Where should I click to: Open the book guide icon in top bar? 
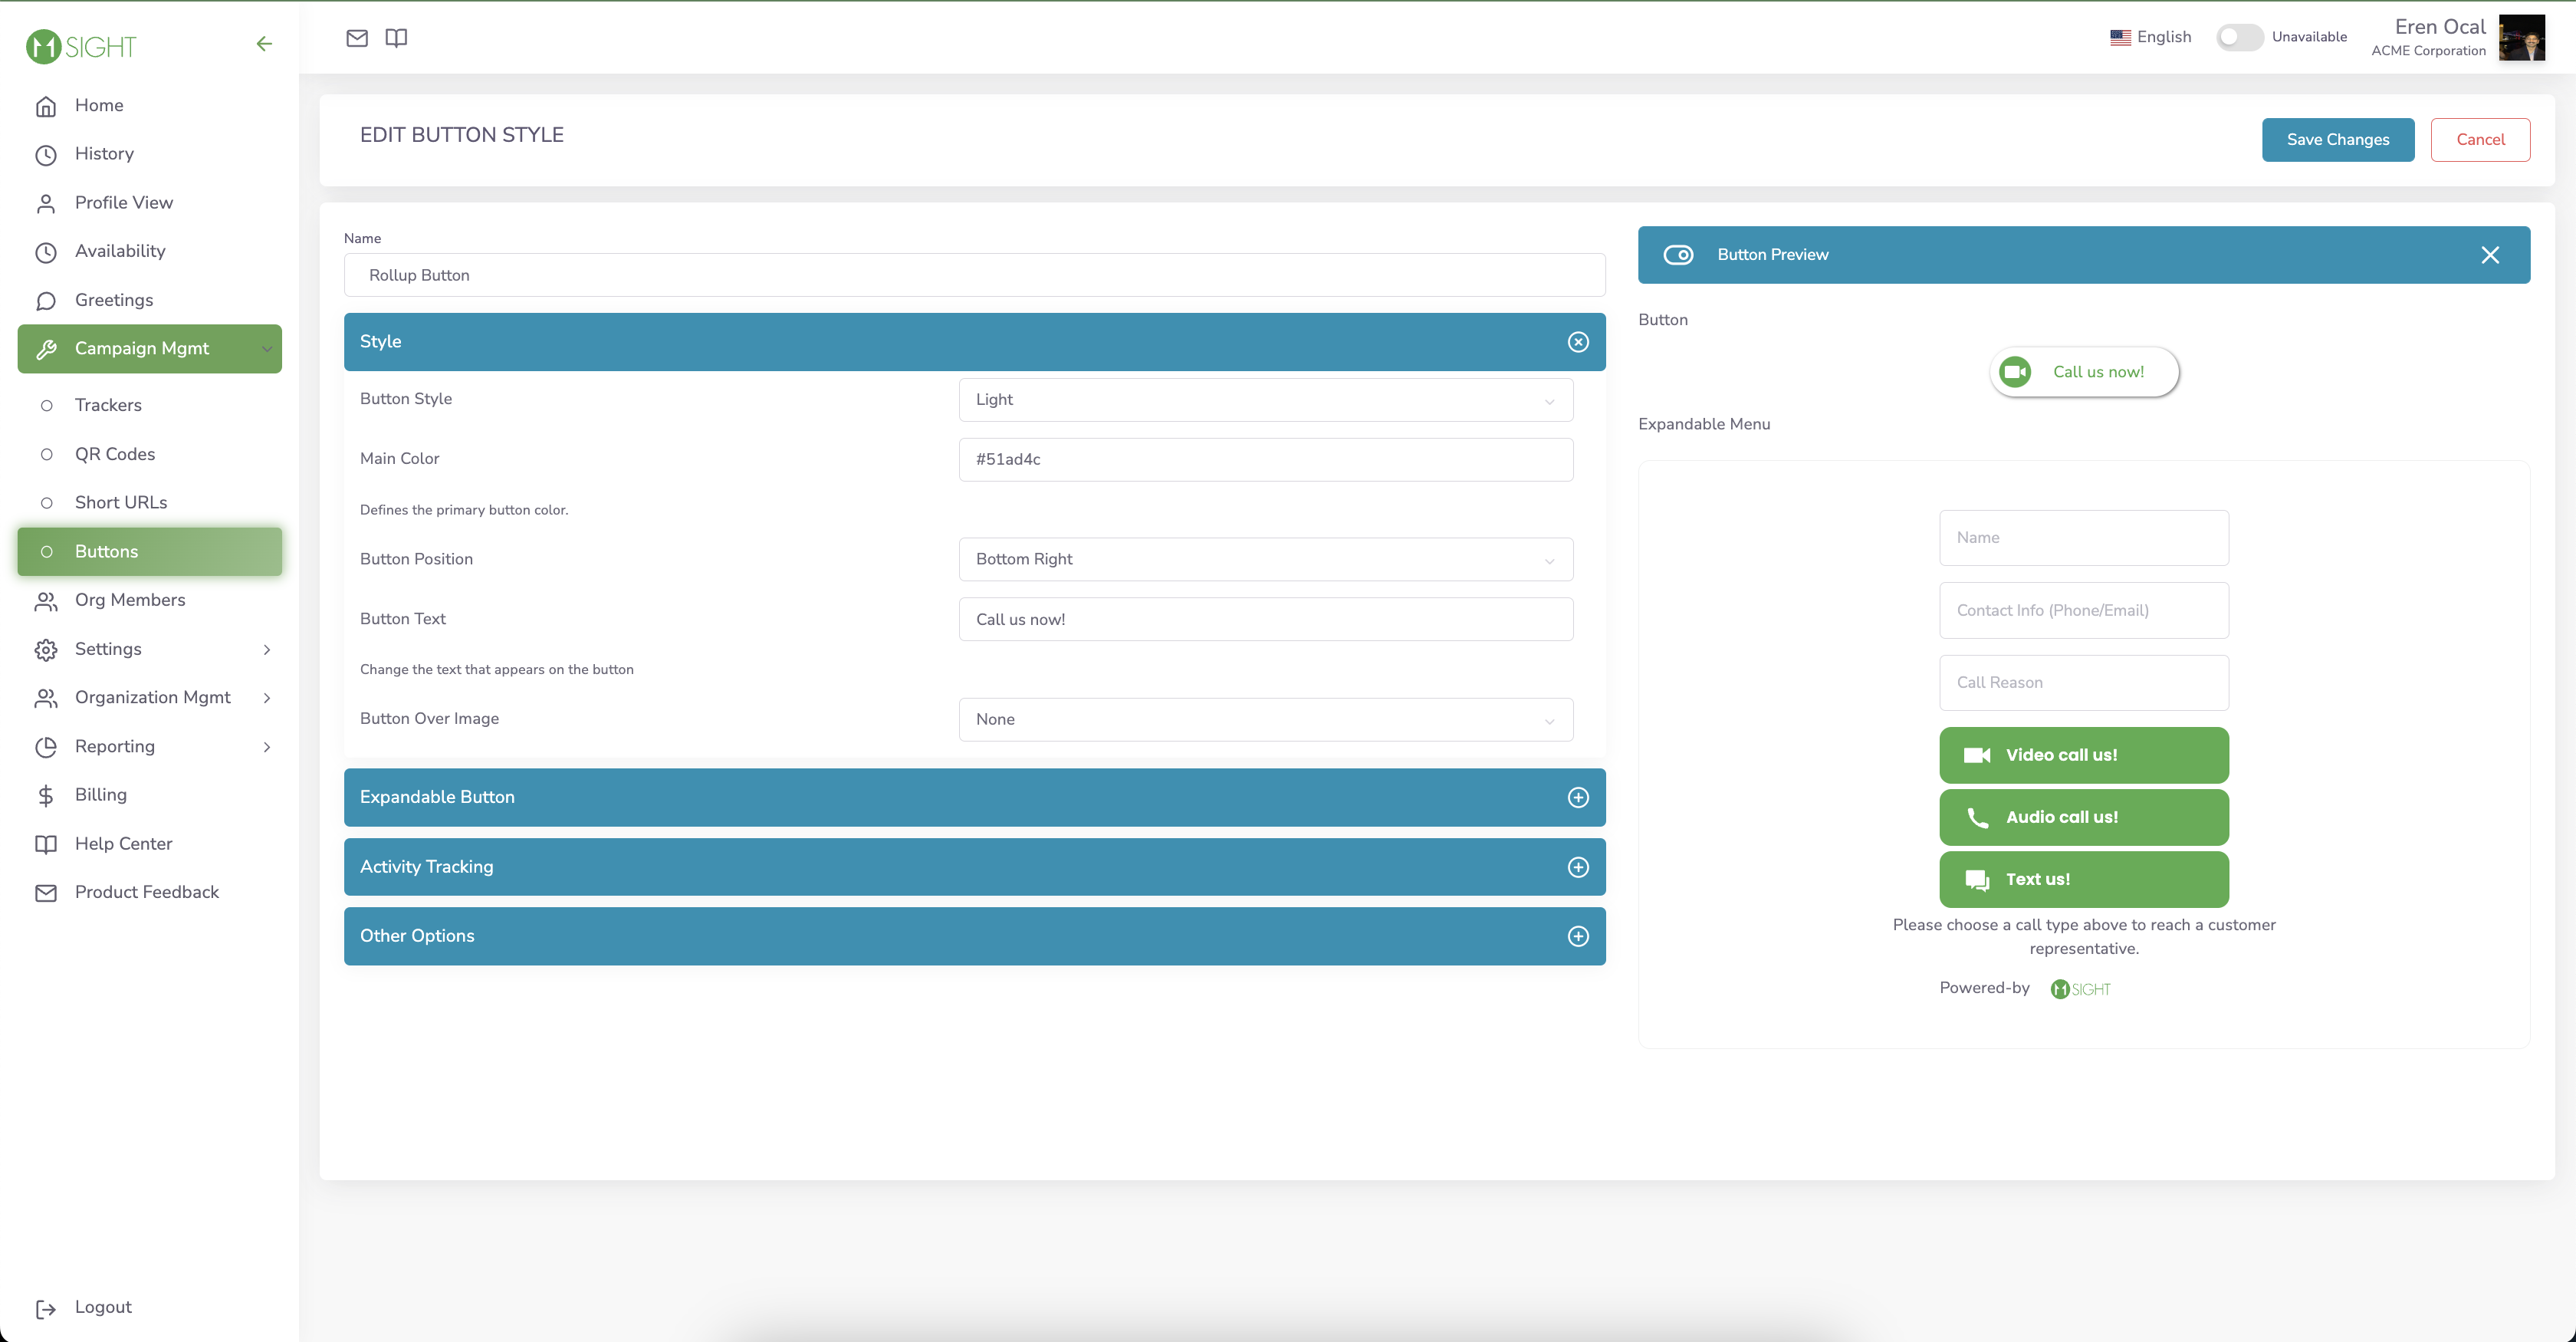(396, 38)
